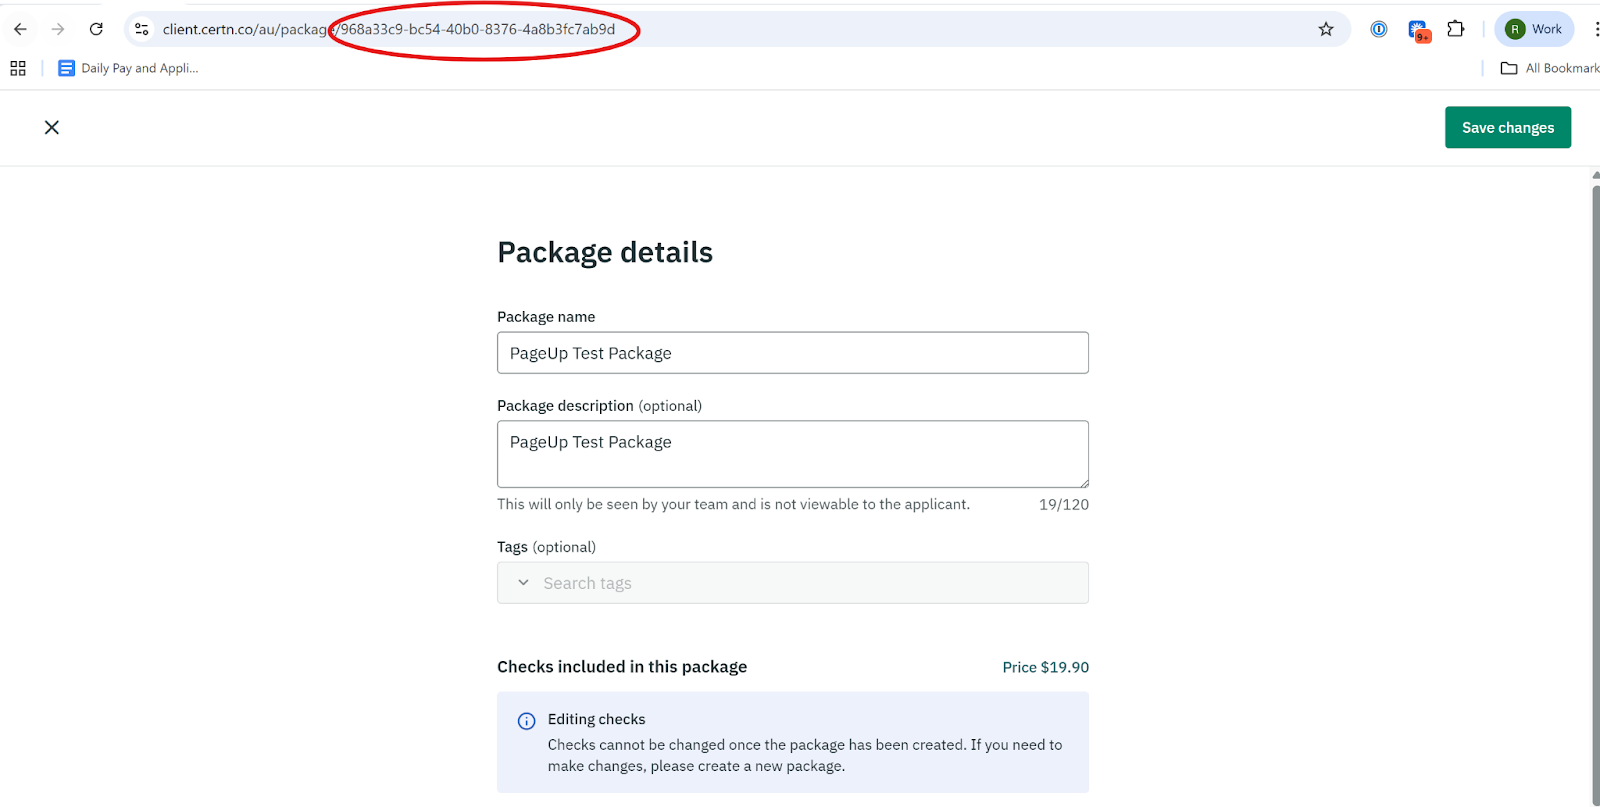
Task: Reload the current page
Action: tap(96, 29)
